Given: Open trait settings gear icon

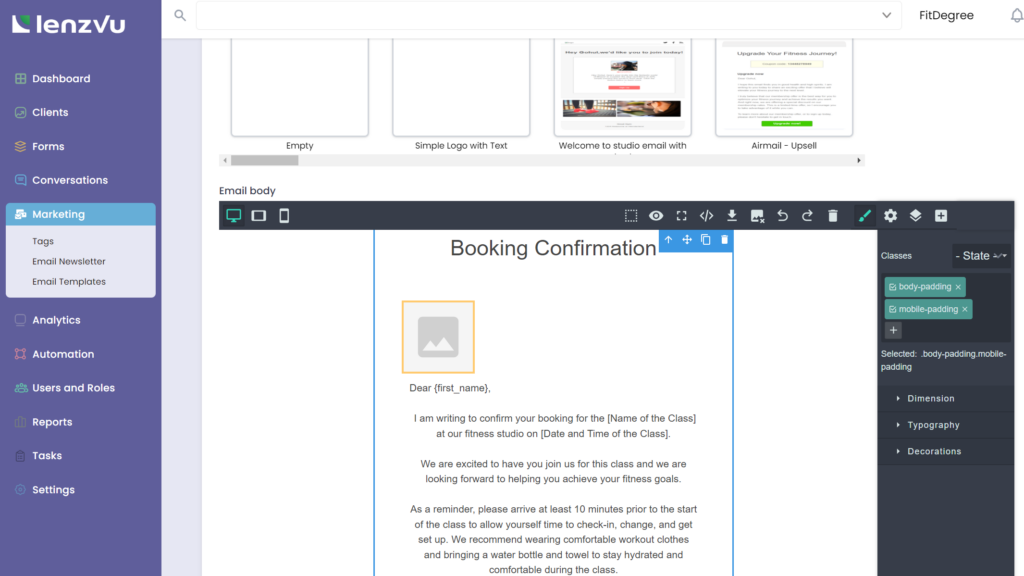Looking at the screenshot, I should [x=890, y=216].
